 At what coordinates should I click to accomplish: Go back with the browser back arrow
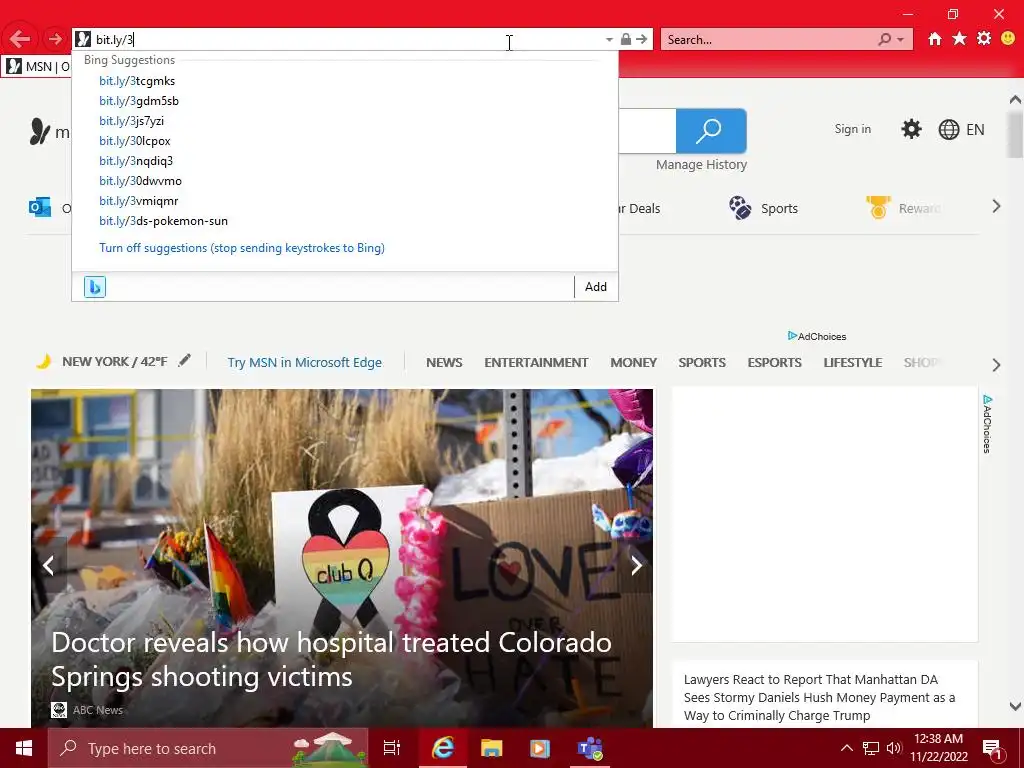20,39
